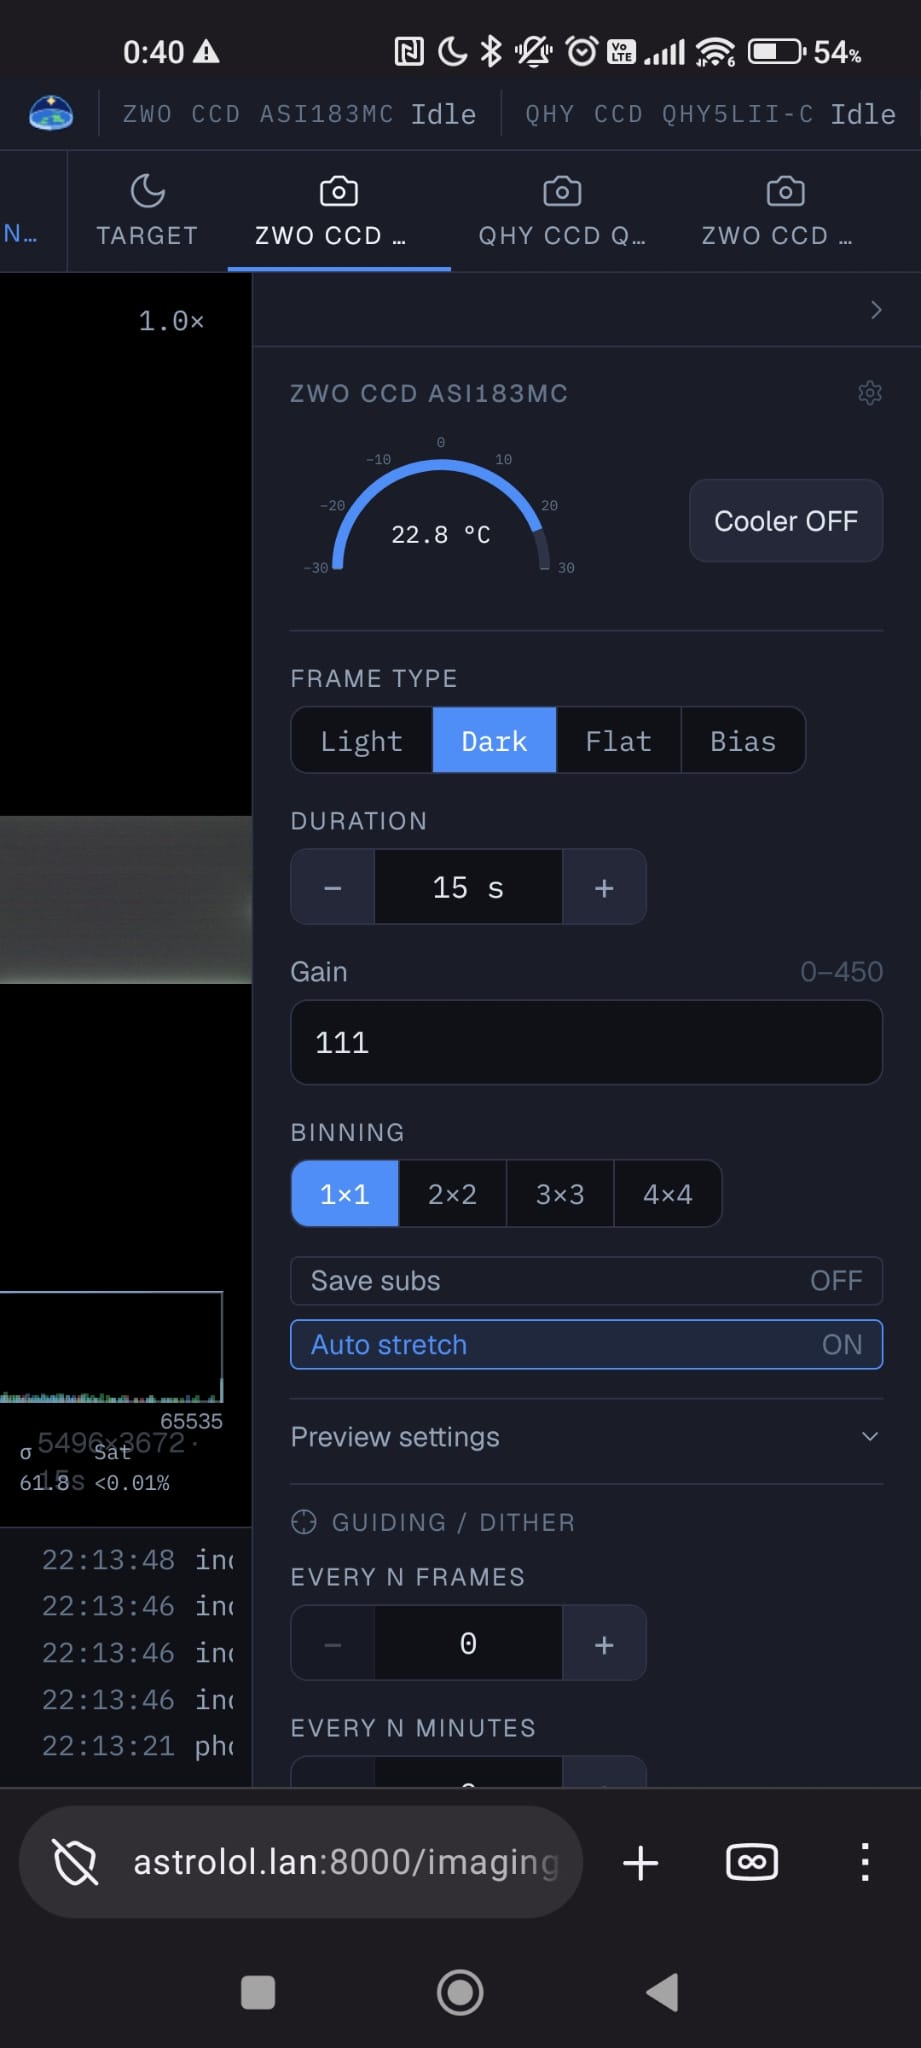Open a new browser tab with plus
Viewport: 921px width, 2048px height.
(640, 1862)
